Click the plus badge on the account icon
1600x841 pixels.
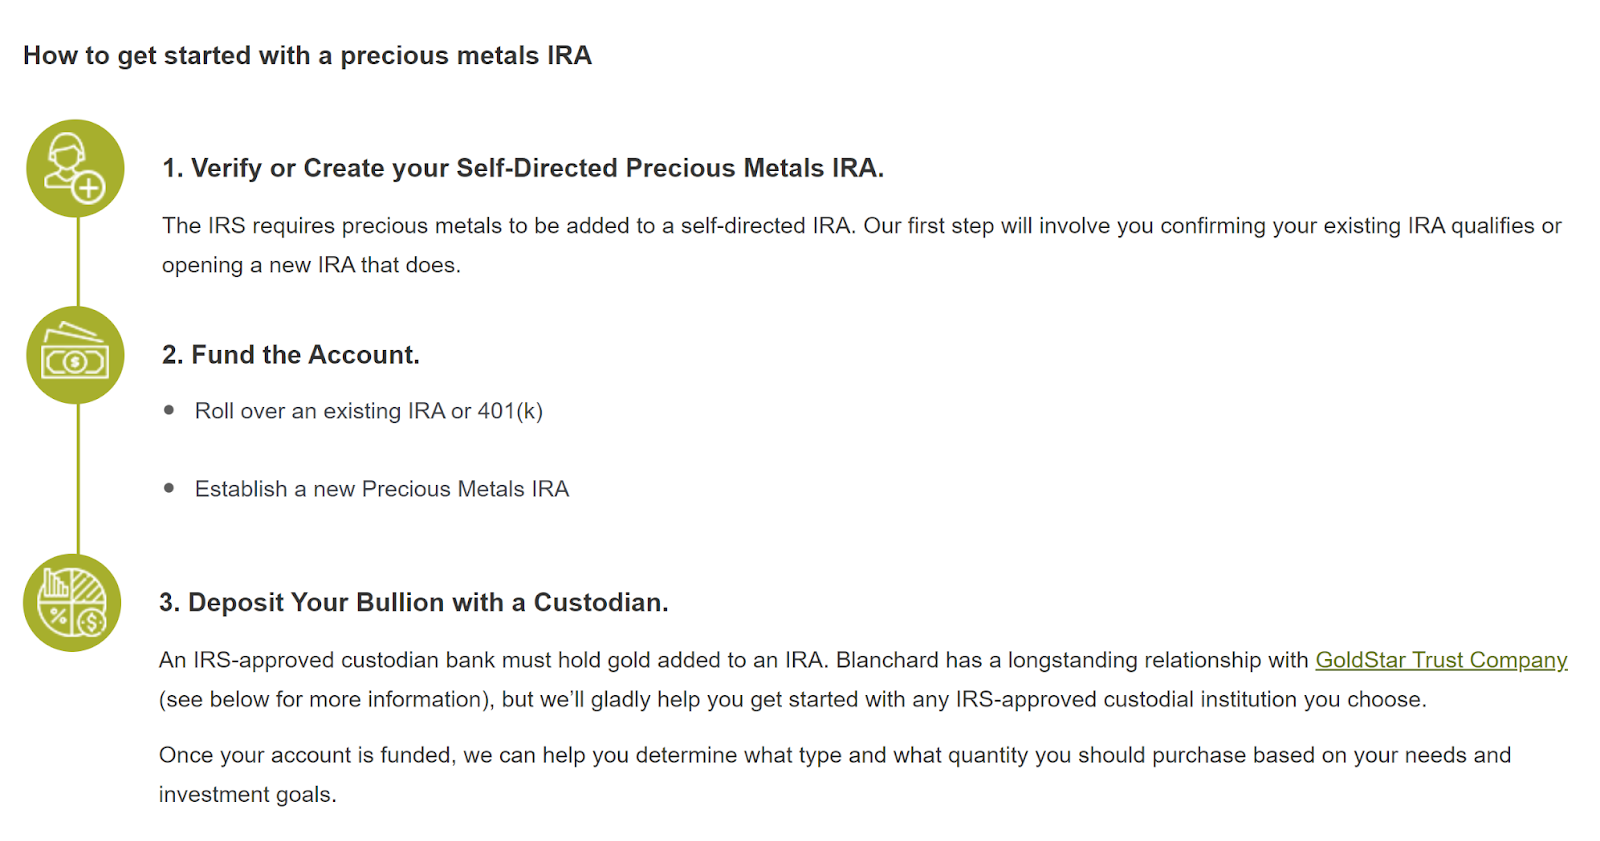pos(89,187)
